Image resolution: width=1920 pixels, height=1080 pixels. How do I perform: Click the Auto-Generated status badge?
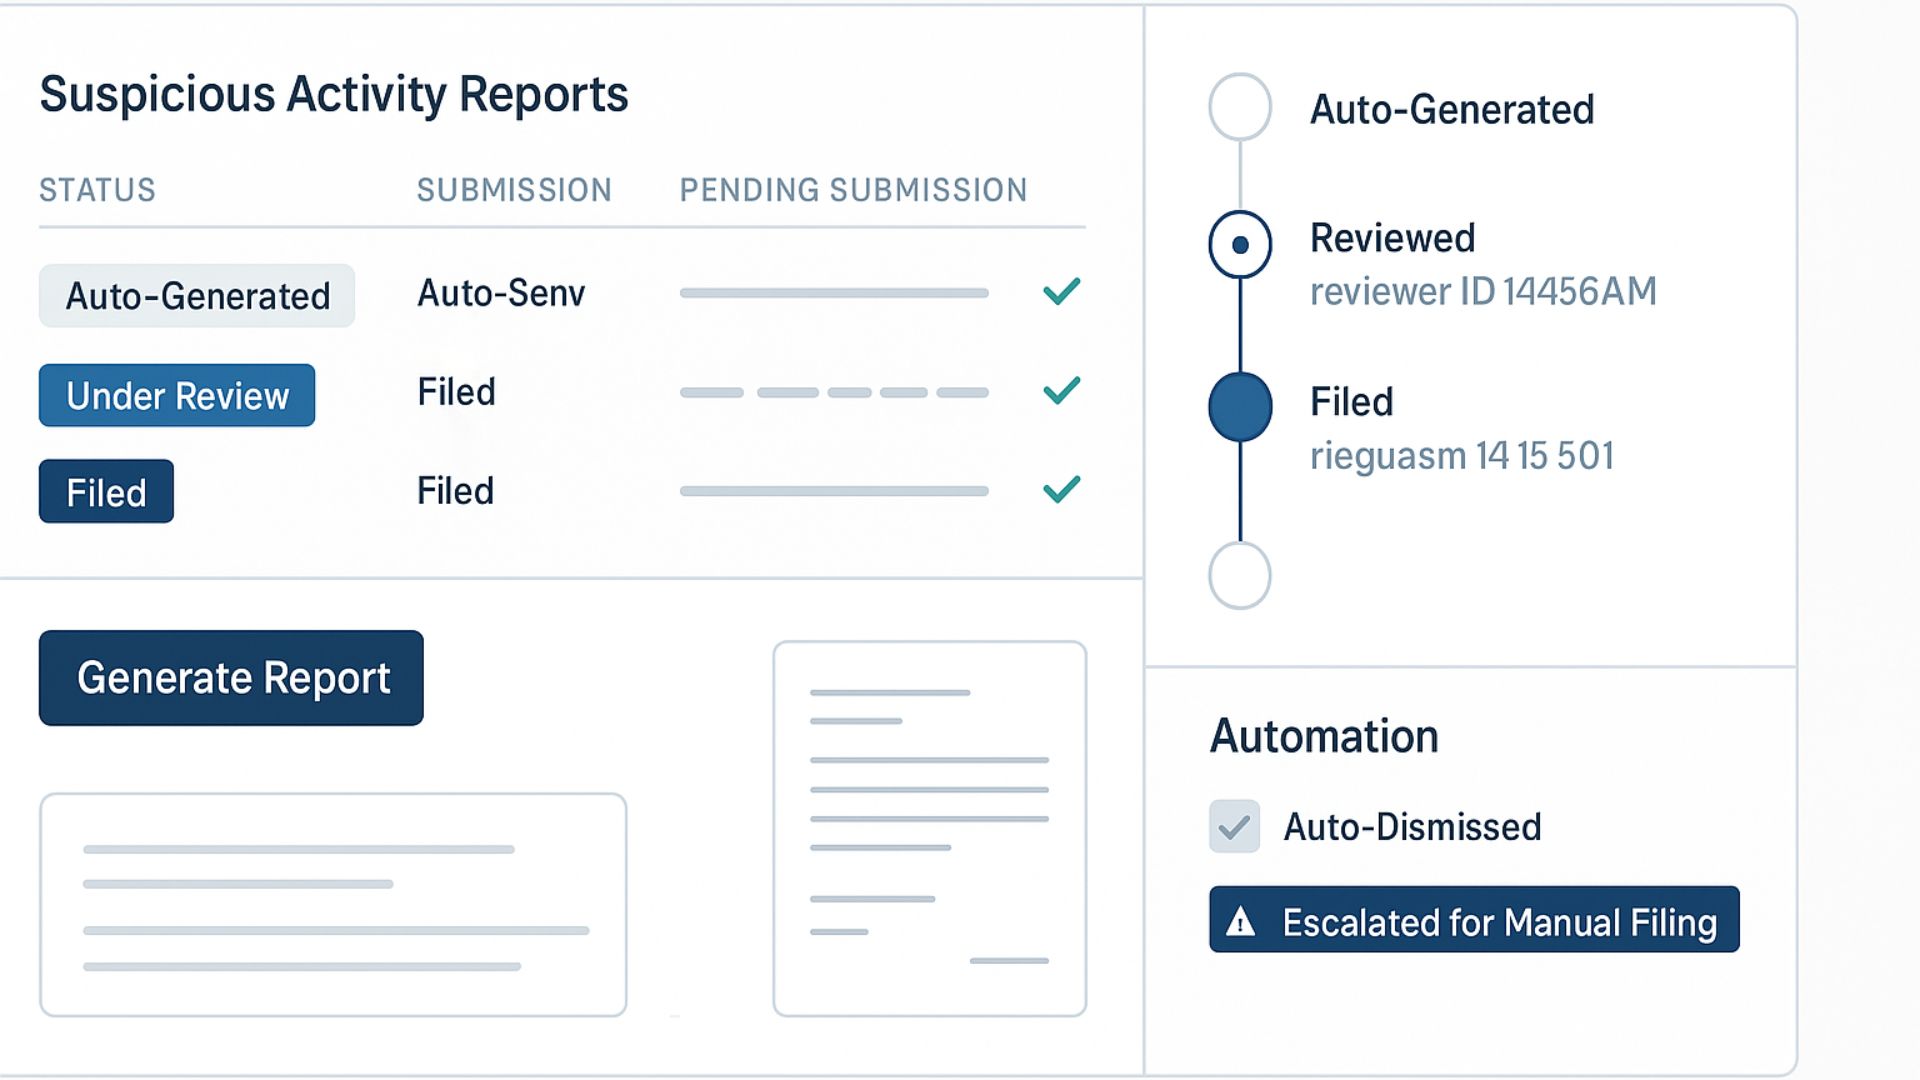(197, 296)
